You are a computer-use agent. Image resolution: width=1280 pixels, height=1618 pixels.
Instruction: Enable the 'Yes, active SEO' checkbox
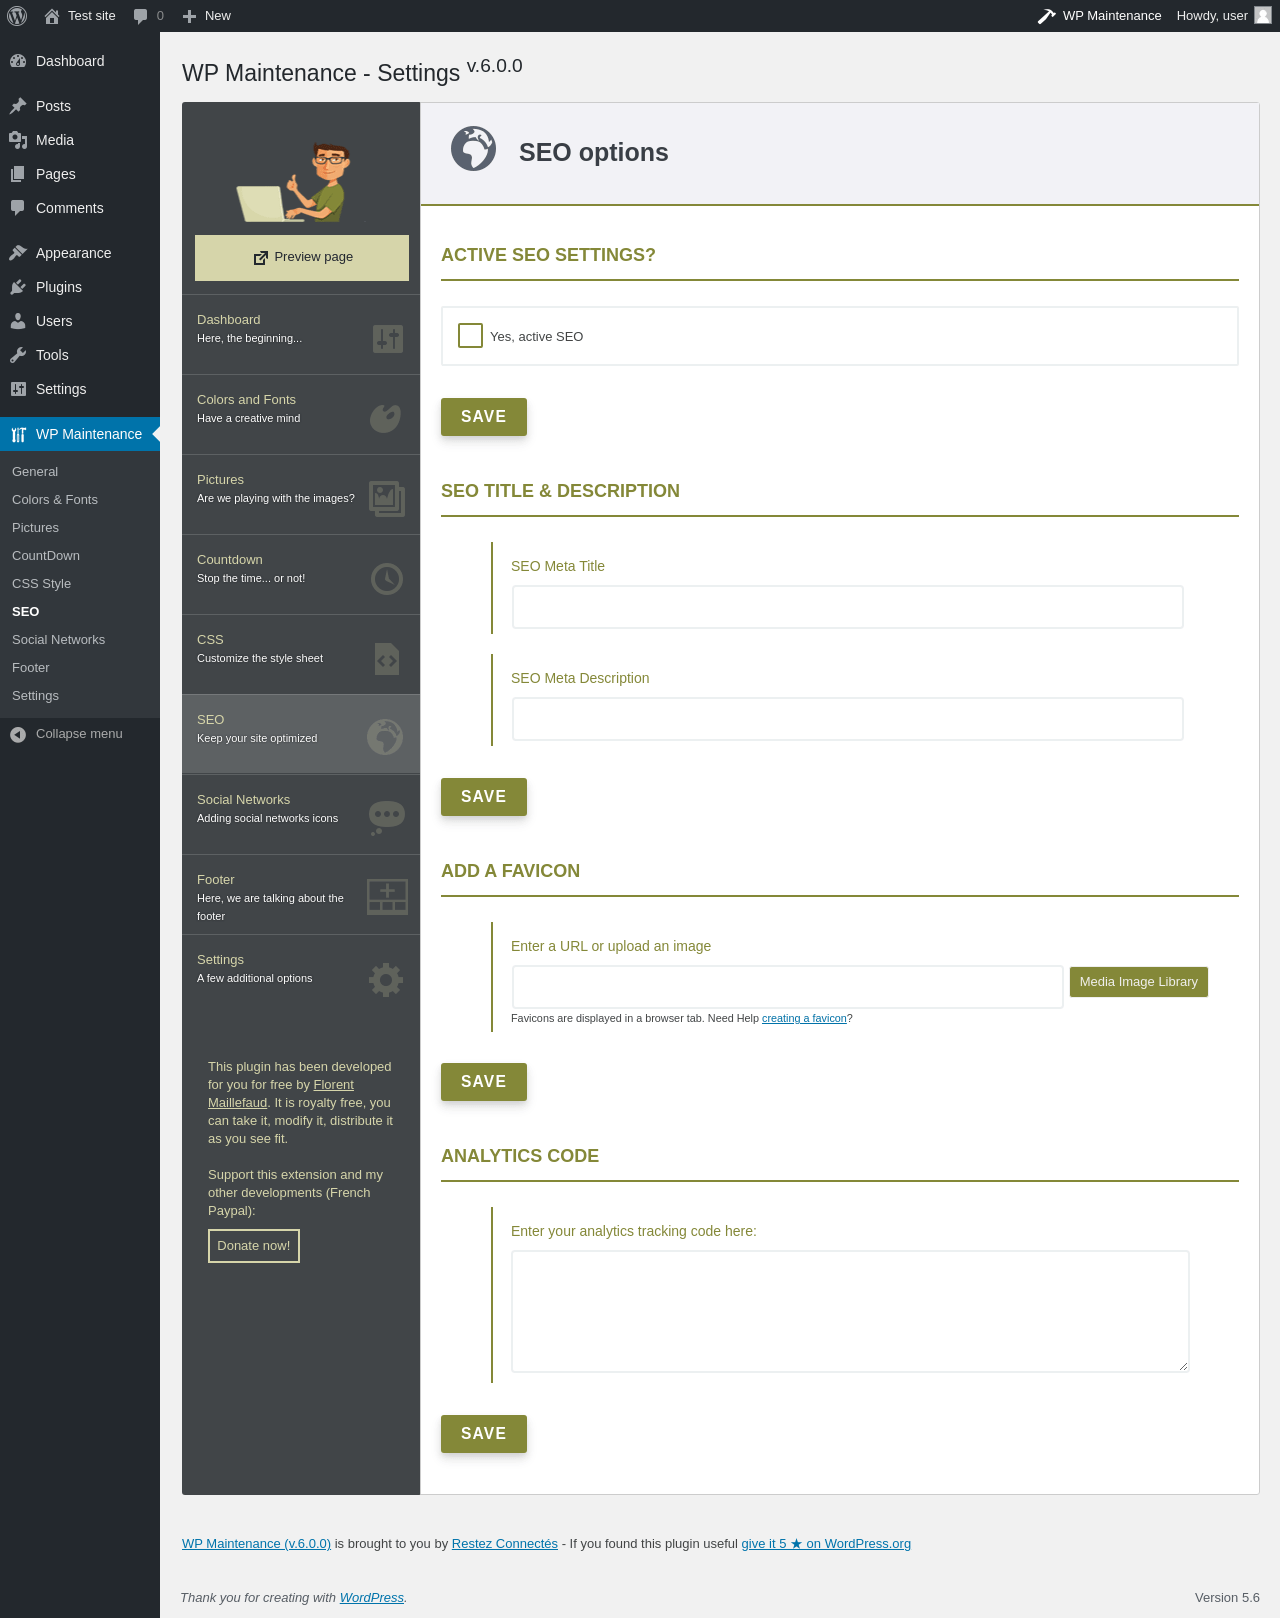click(470, 335)
